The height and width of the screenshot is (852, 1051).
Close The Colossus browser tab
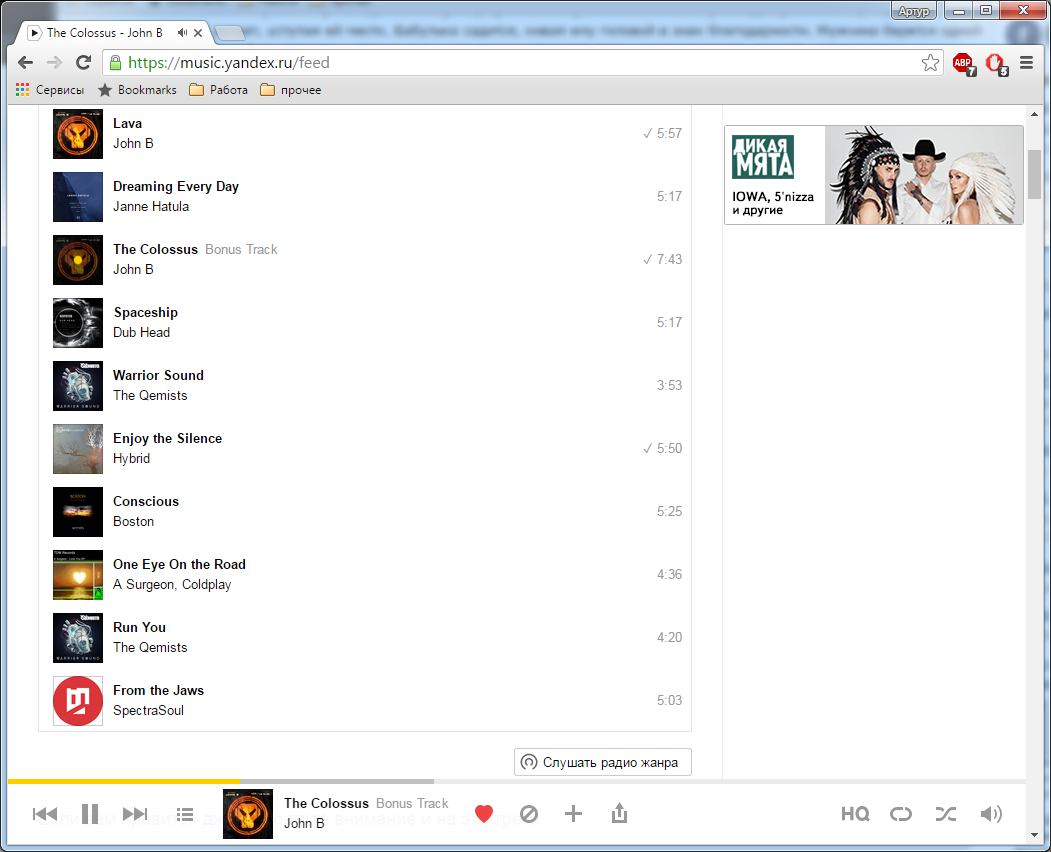pyautogui.click(x=198, y=33)
